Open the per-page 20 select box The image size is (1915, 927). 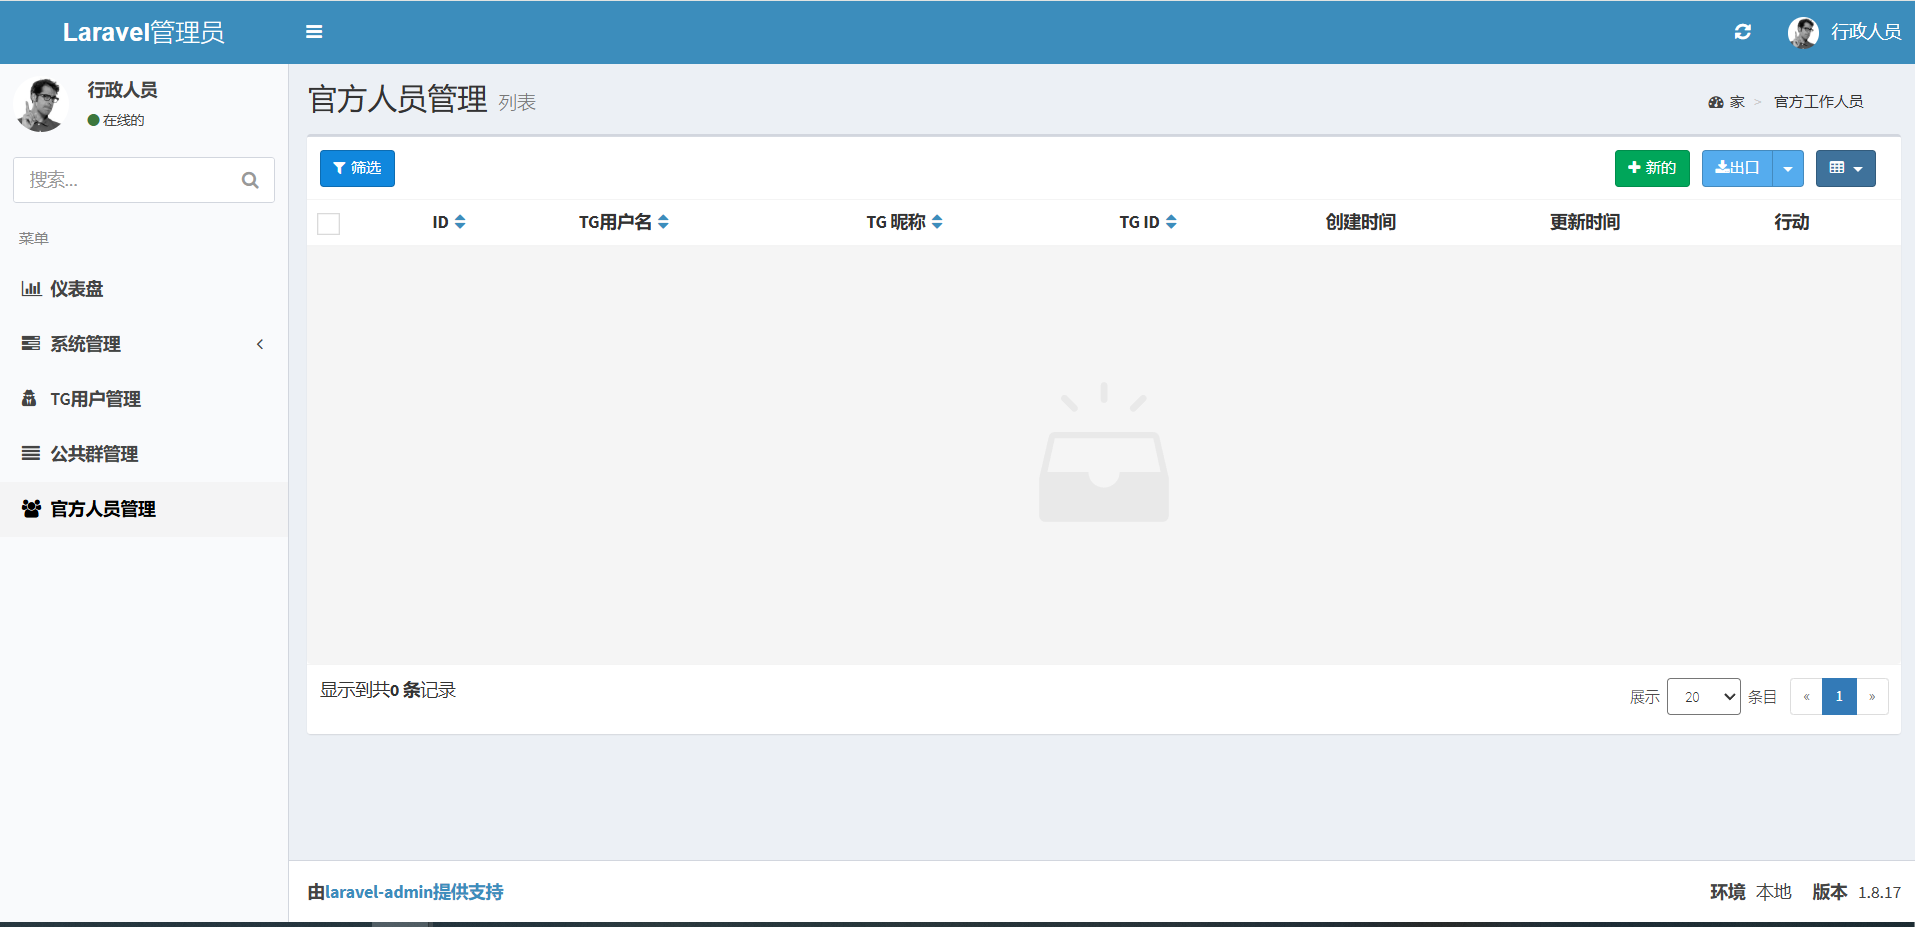(x=1703, y=697)
